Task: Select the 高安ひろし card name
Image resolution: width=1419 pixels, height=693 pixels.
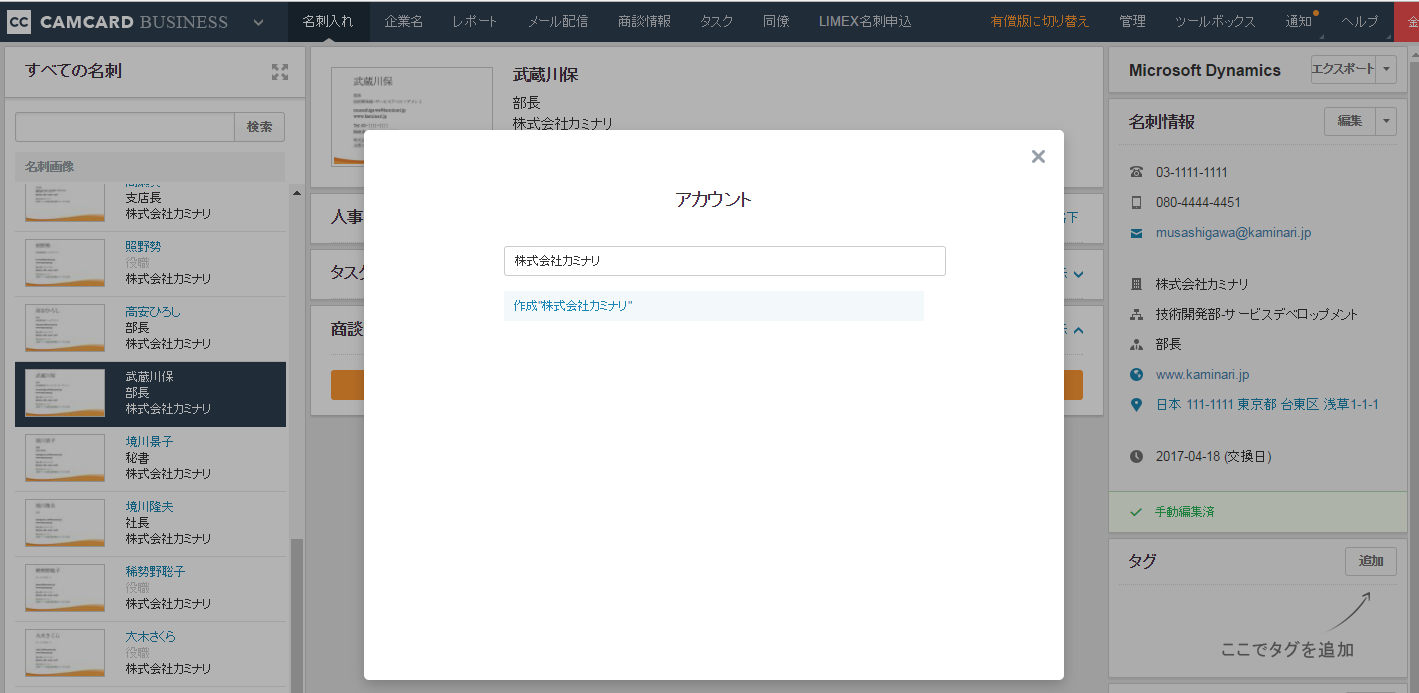Action: pyautogui.click(x=153, y=312)
